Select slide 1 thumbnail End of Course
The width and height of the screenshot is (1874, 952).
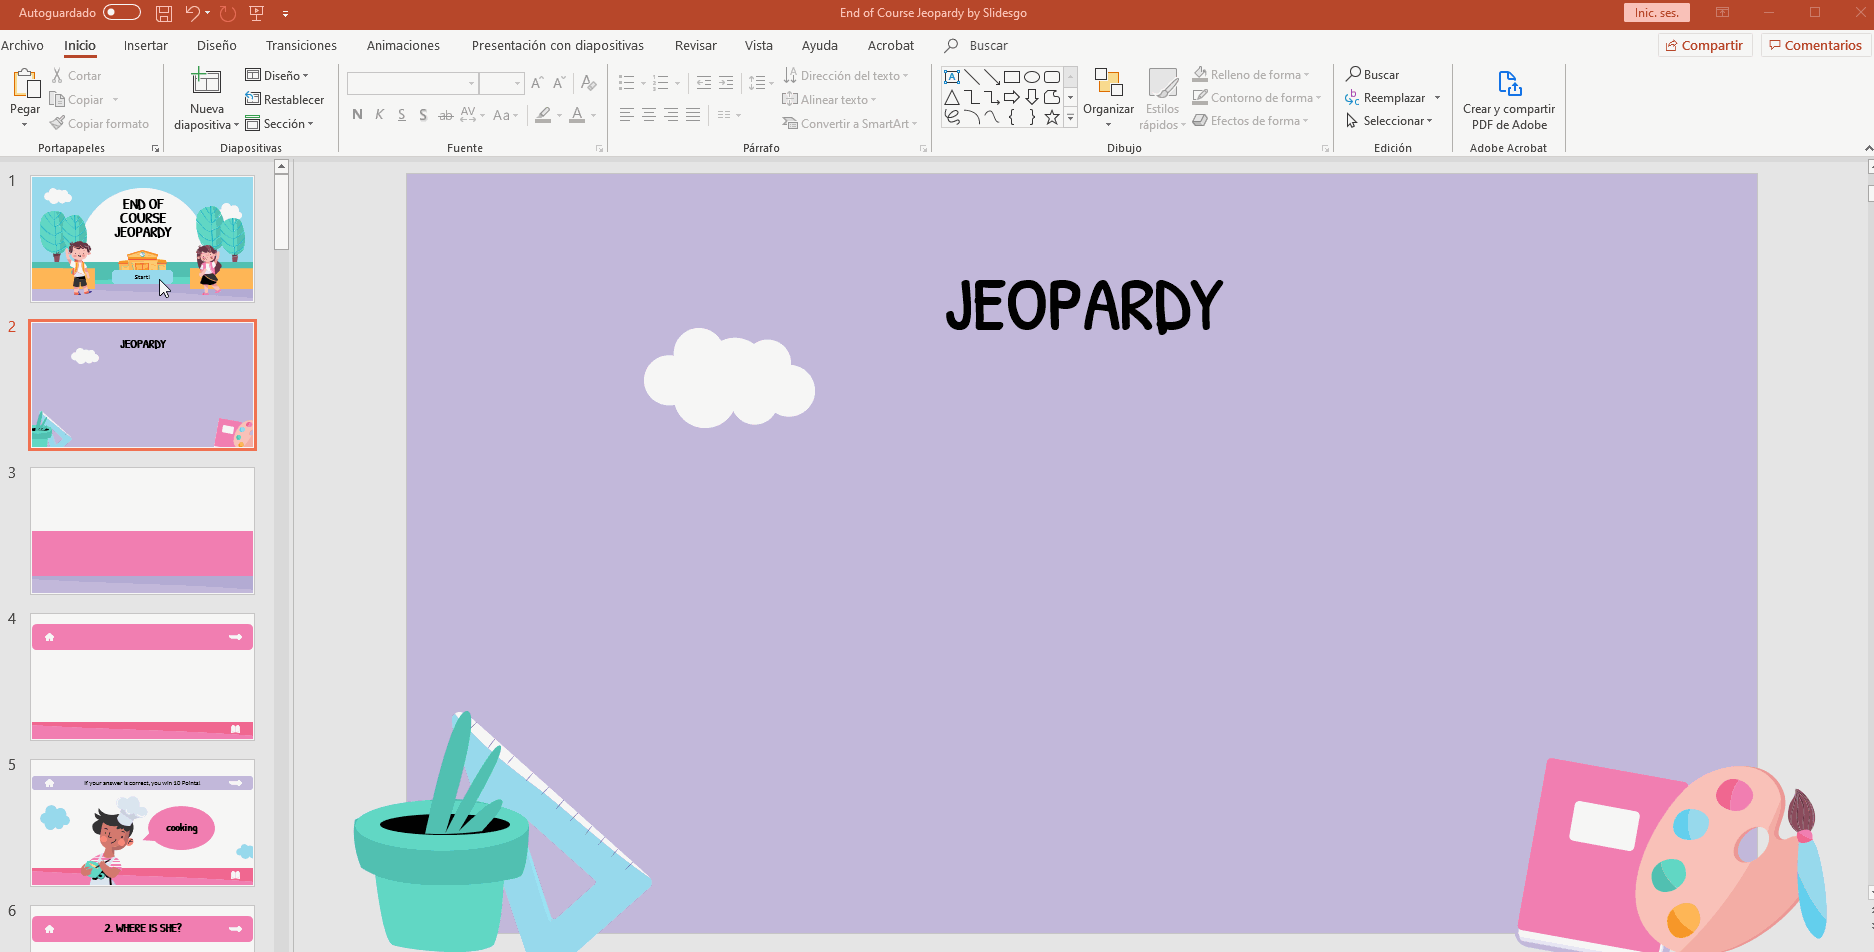coord(142,239)
